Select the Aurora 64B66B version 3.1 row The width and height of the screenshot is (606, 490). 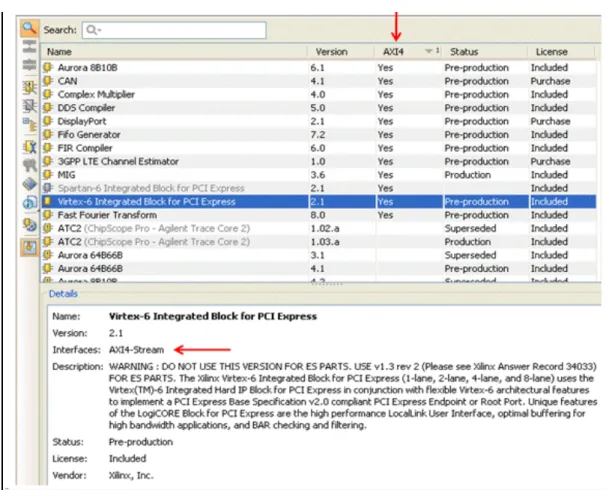319,255
